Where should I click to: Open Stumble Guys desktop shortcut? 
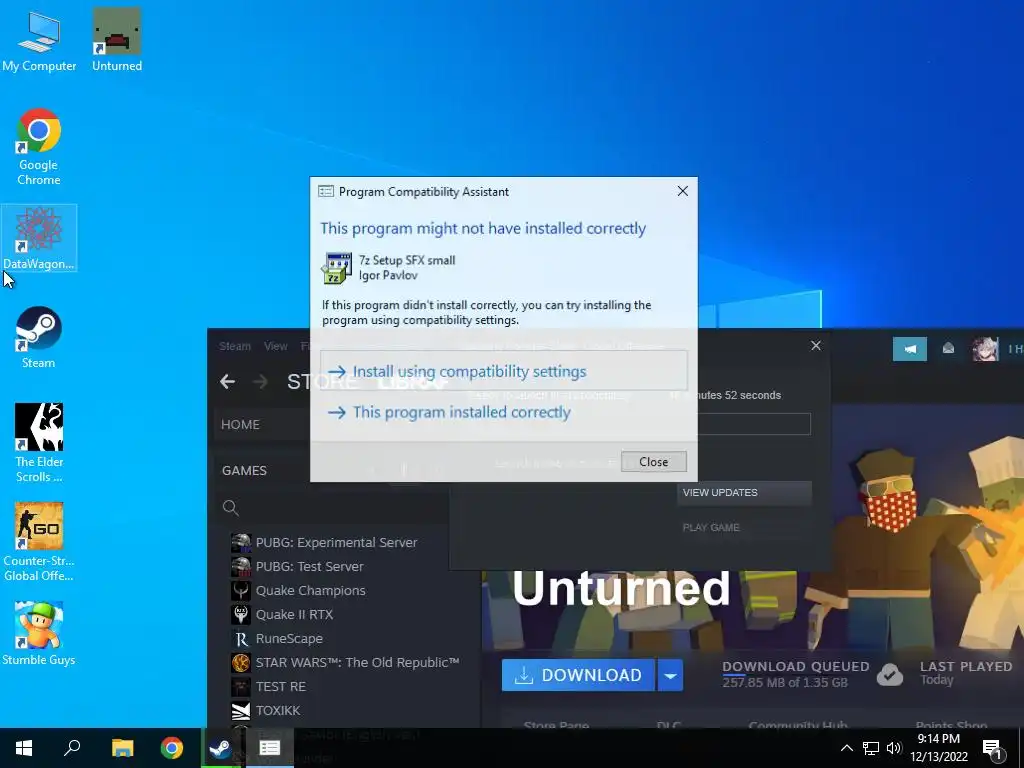39,633
